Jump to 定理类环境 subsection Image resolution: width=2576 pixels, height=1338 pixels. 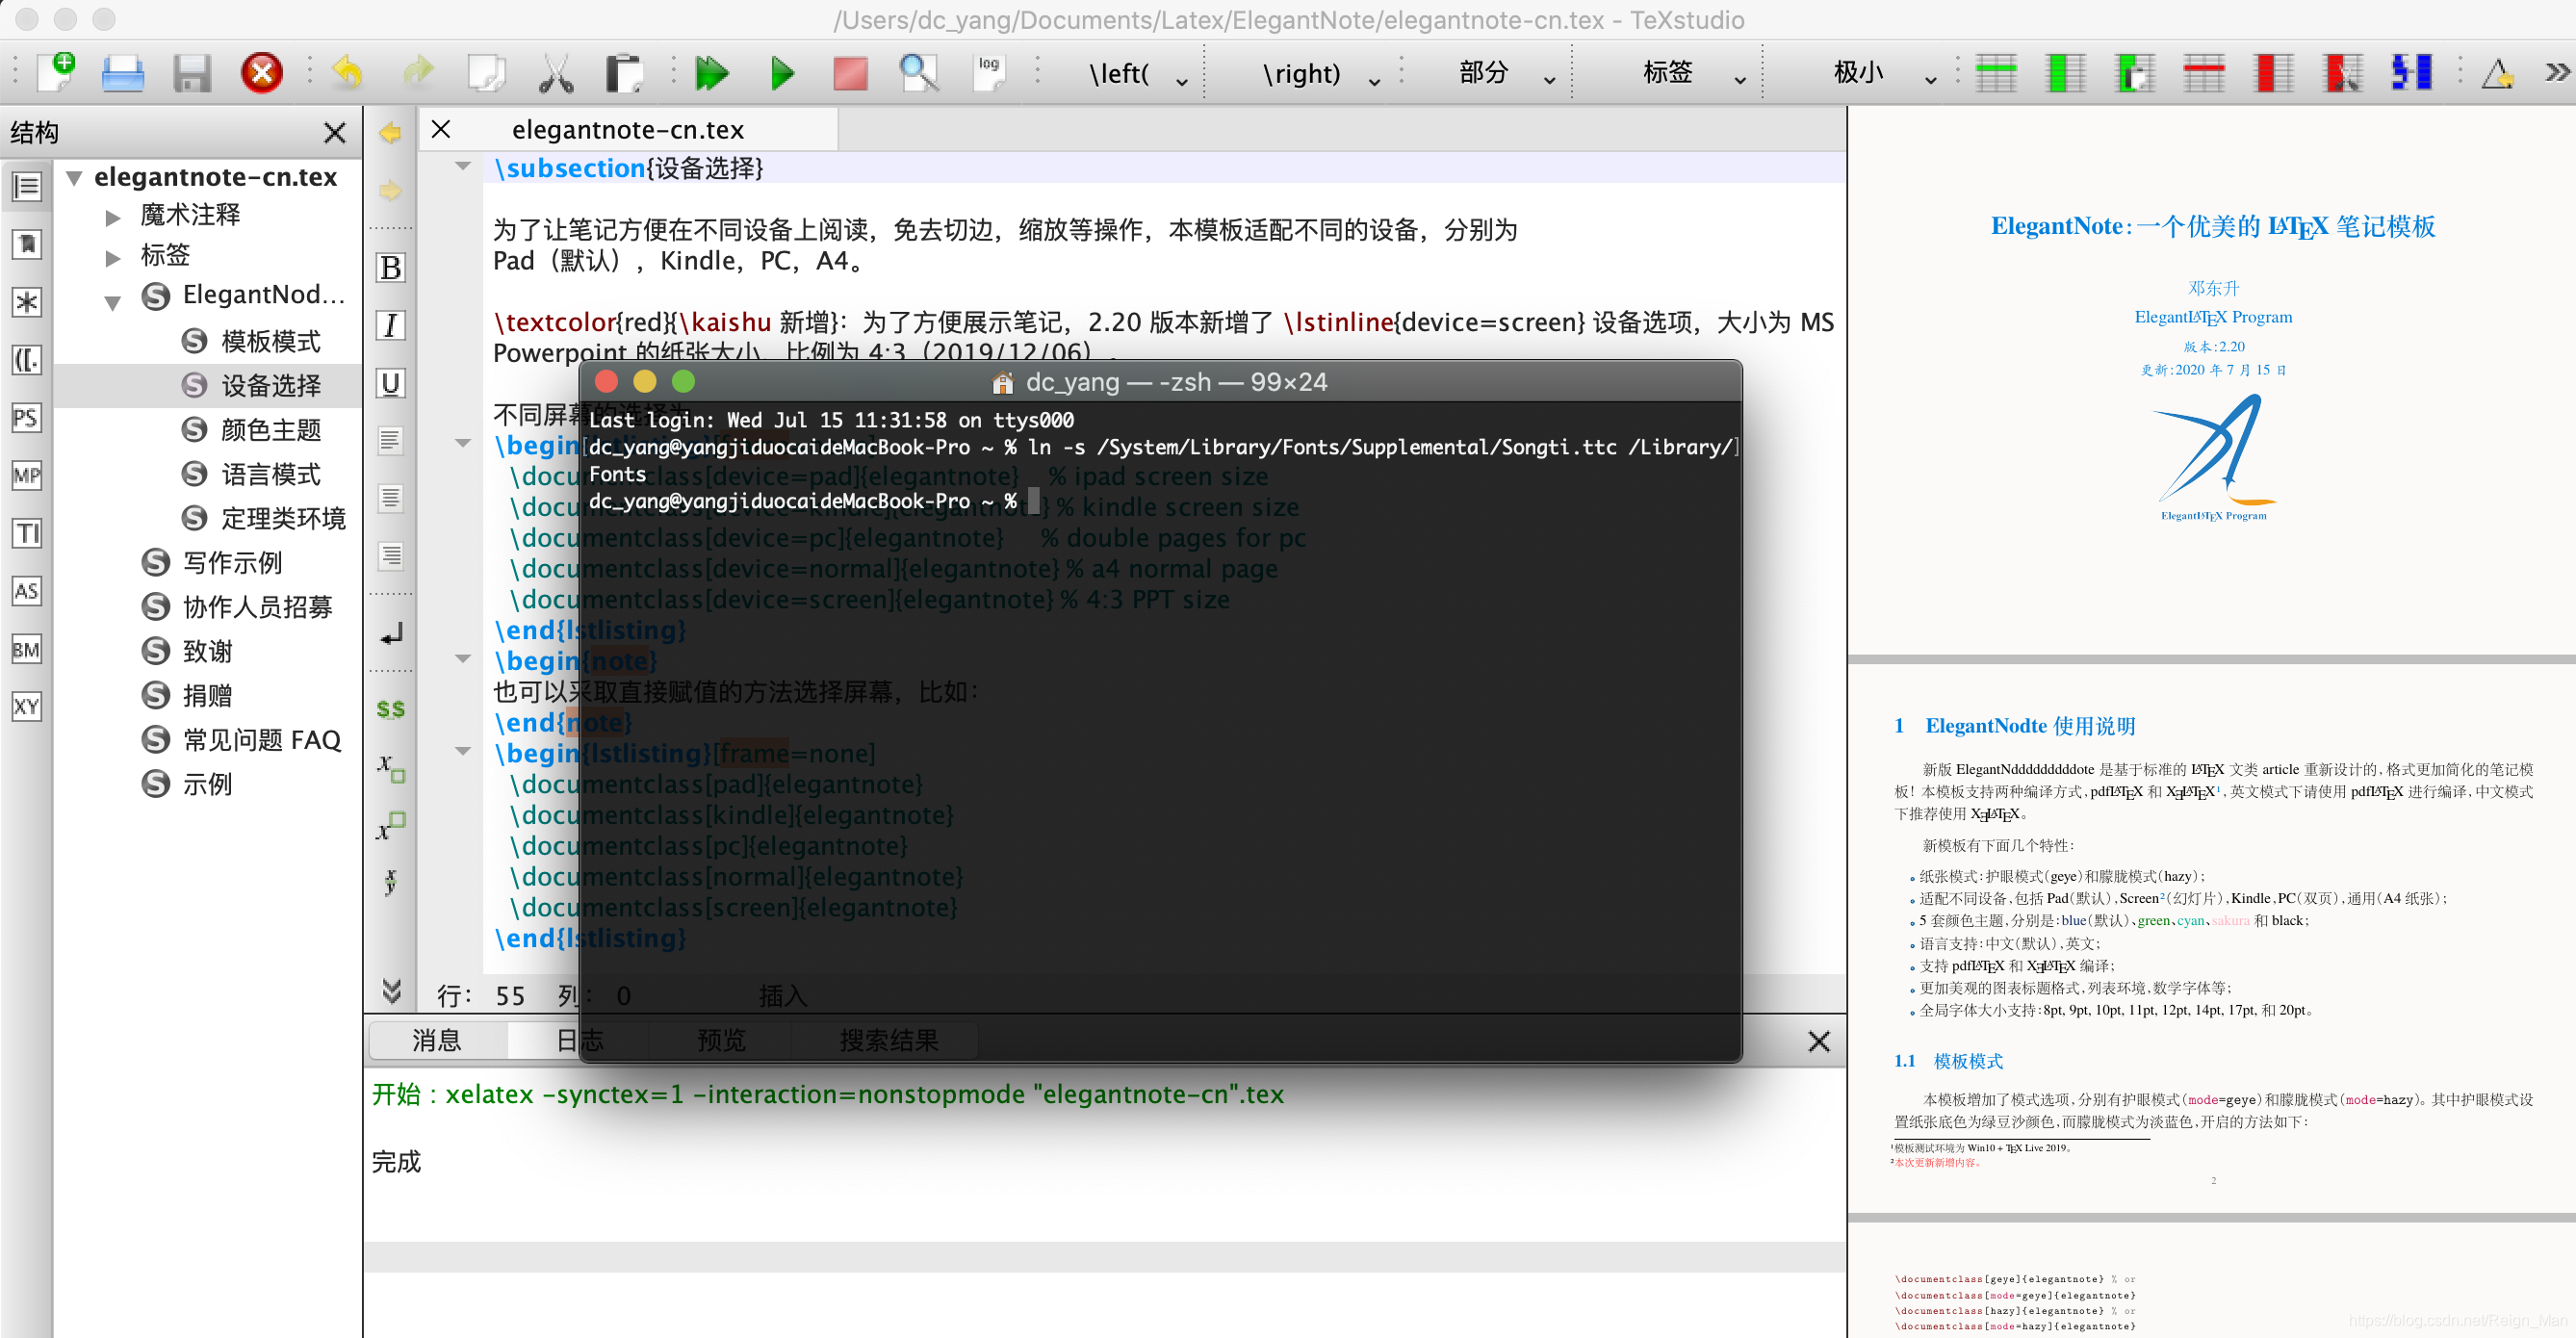(x=282, y=518)
